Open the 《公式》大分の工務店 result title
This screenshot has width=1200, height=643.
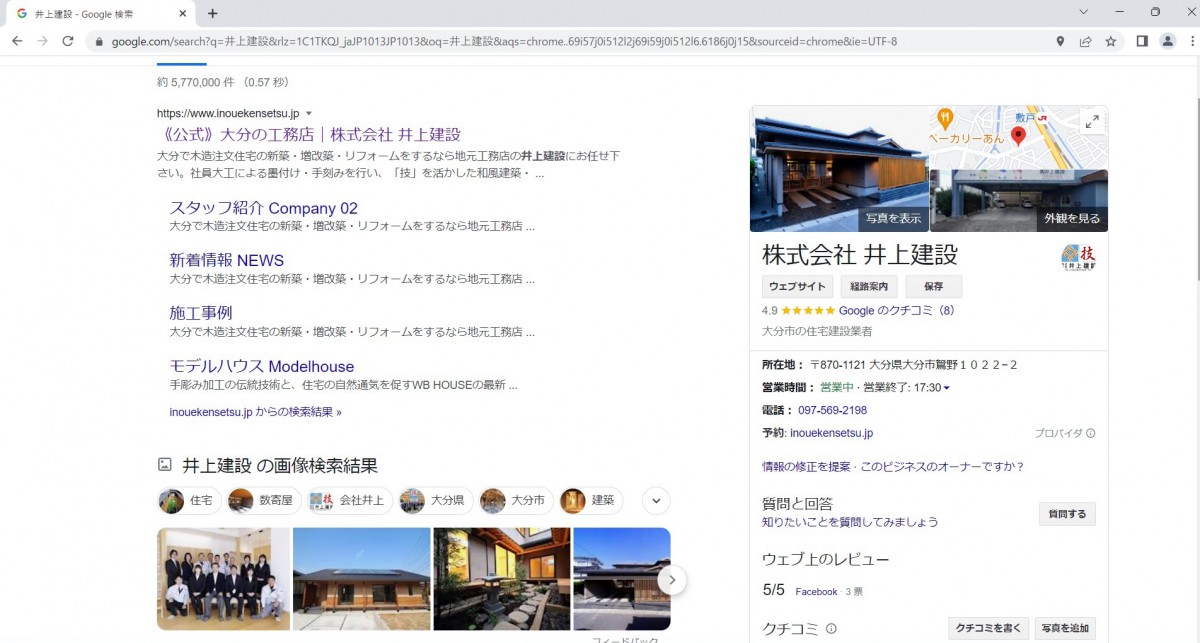[309, 134]
